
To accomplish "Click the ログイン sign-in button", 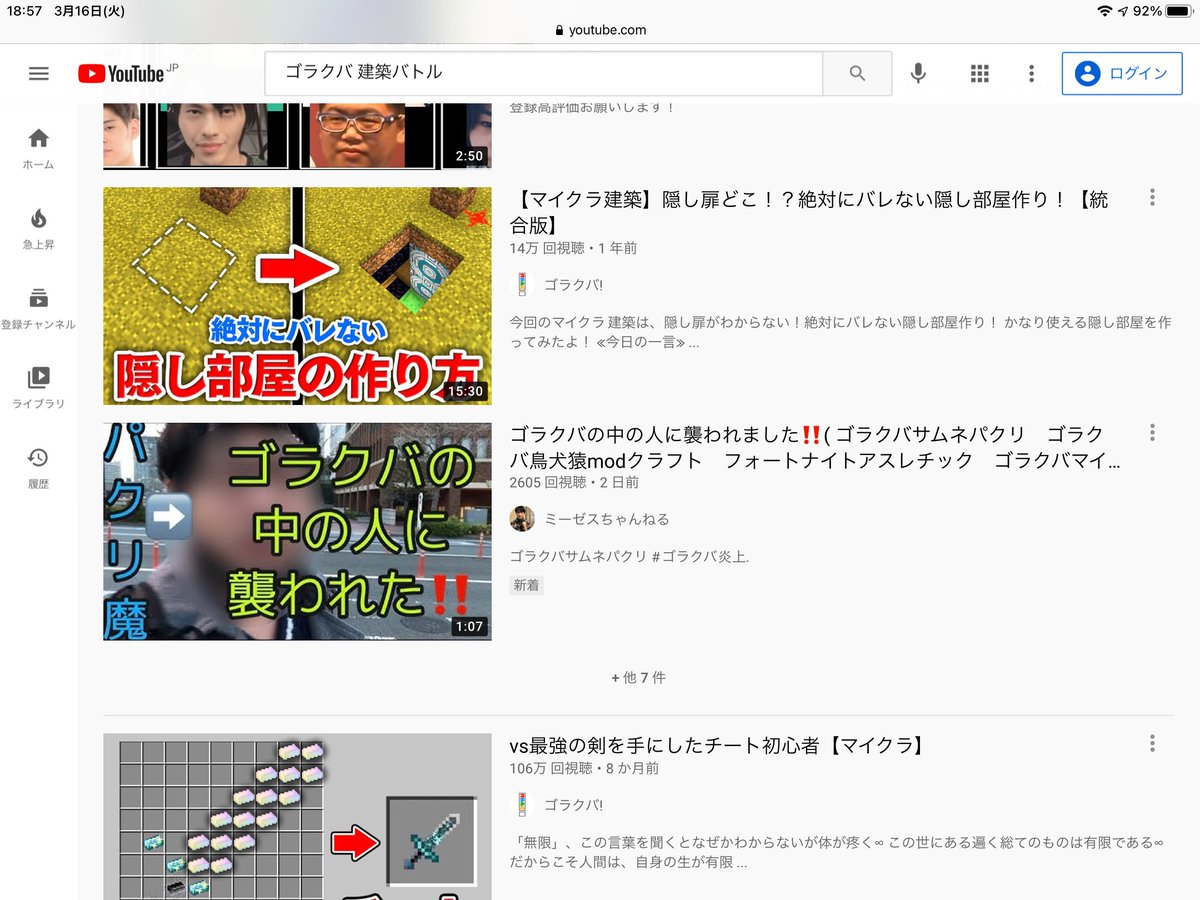I will tap(1122, 73).
